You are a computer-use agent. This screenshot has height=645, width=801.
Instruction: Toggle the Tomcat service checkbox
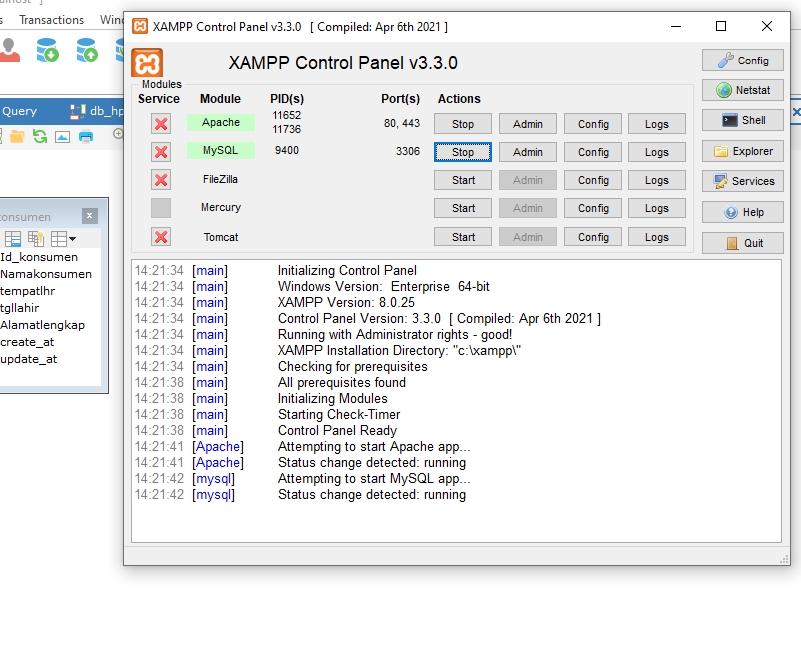point(161,237)
